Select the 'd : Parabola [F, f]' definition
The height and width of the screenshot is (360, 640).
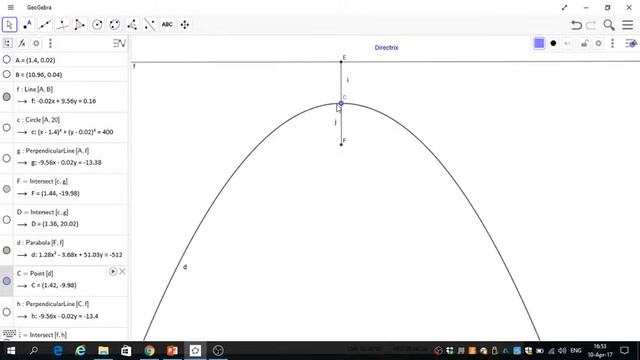(x=40, y=242)
